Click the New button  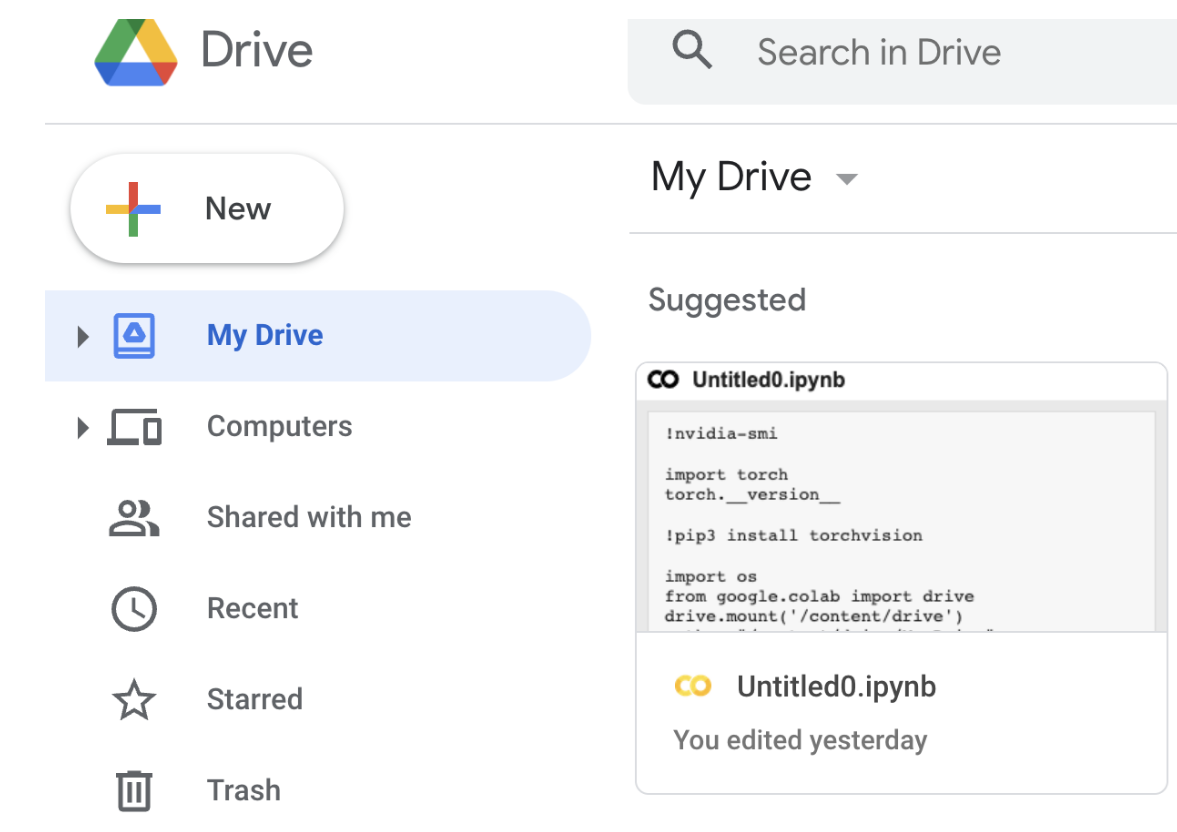tap(207, 209)
